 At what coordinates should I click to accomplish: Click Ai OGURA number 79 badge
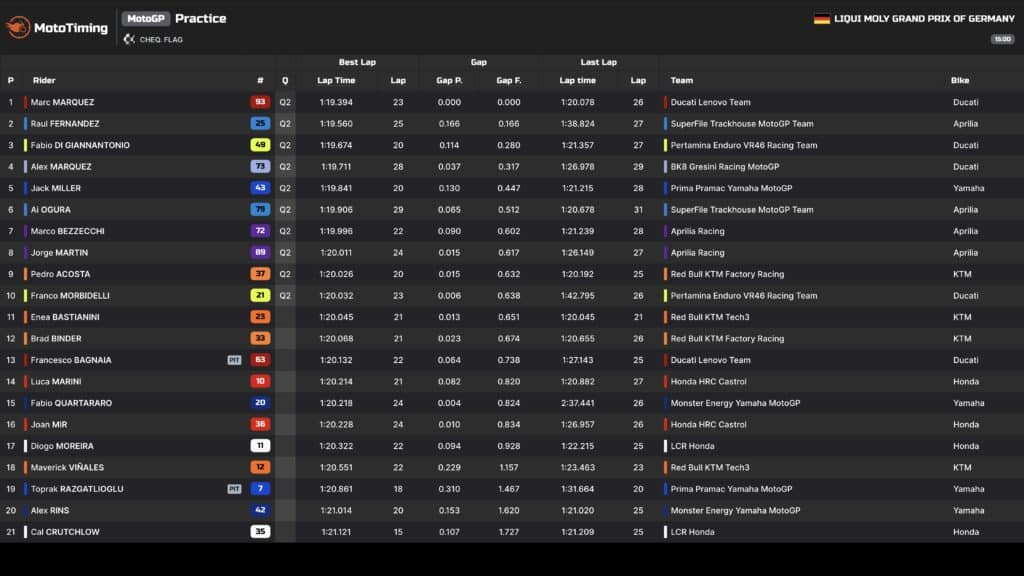point(260,210)
